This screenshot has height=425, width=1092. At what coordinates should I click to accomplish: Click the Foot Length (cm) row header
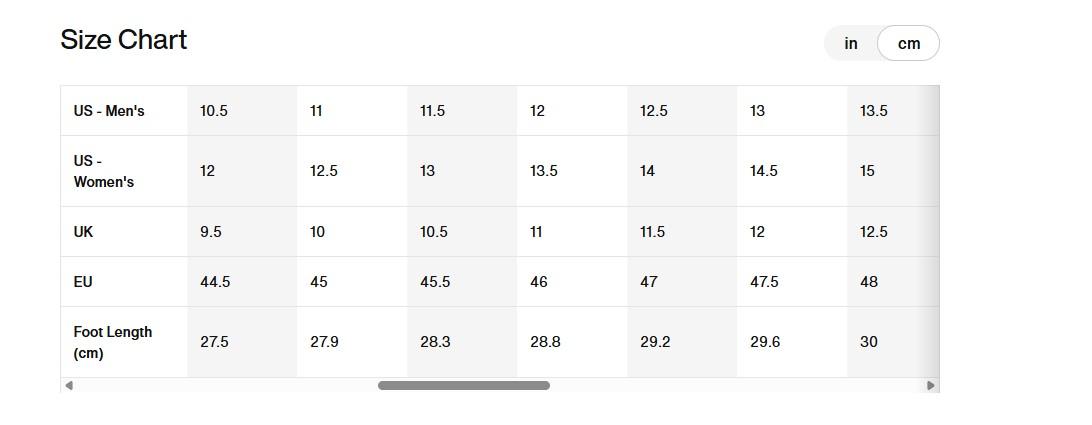[112, 342]
